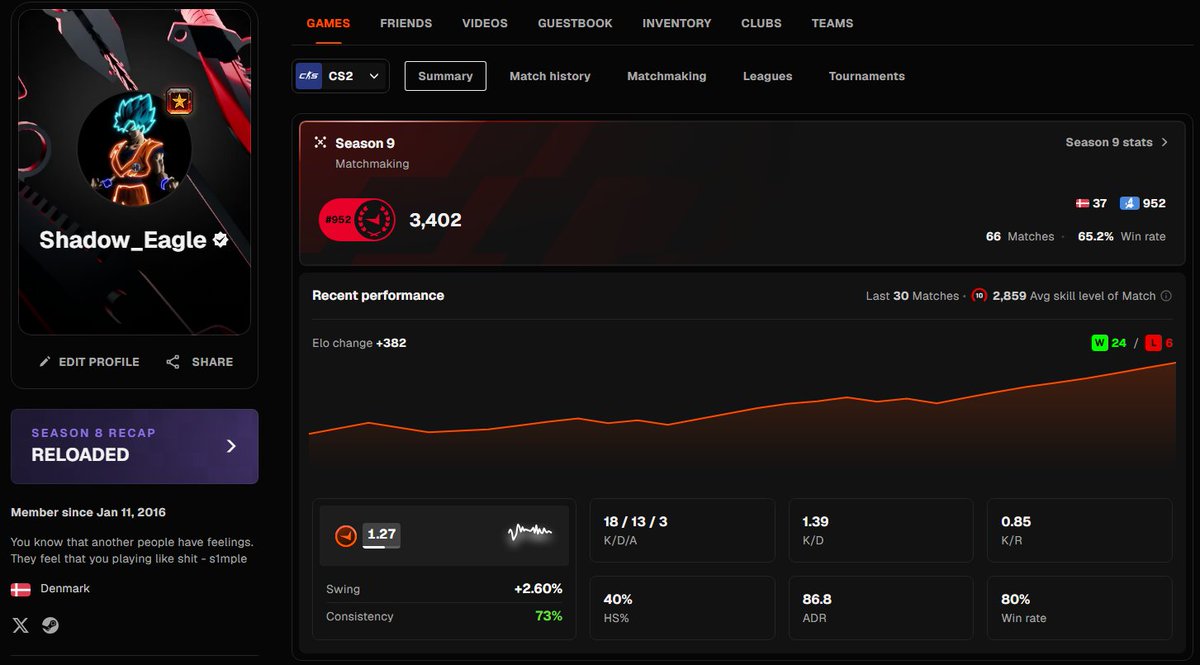This screenshot has height=665, width=1200.
Task: Switch to the CLUBS tab
Action: (762, 23)
